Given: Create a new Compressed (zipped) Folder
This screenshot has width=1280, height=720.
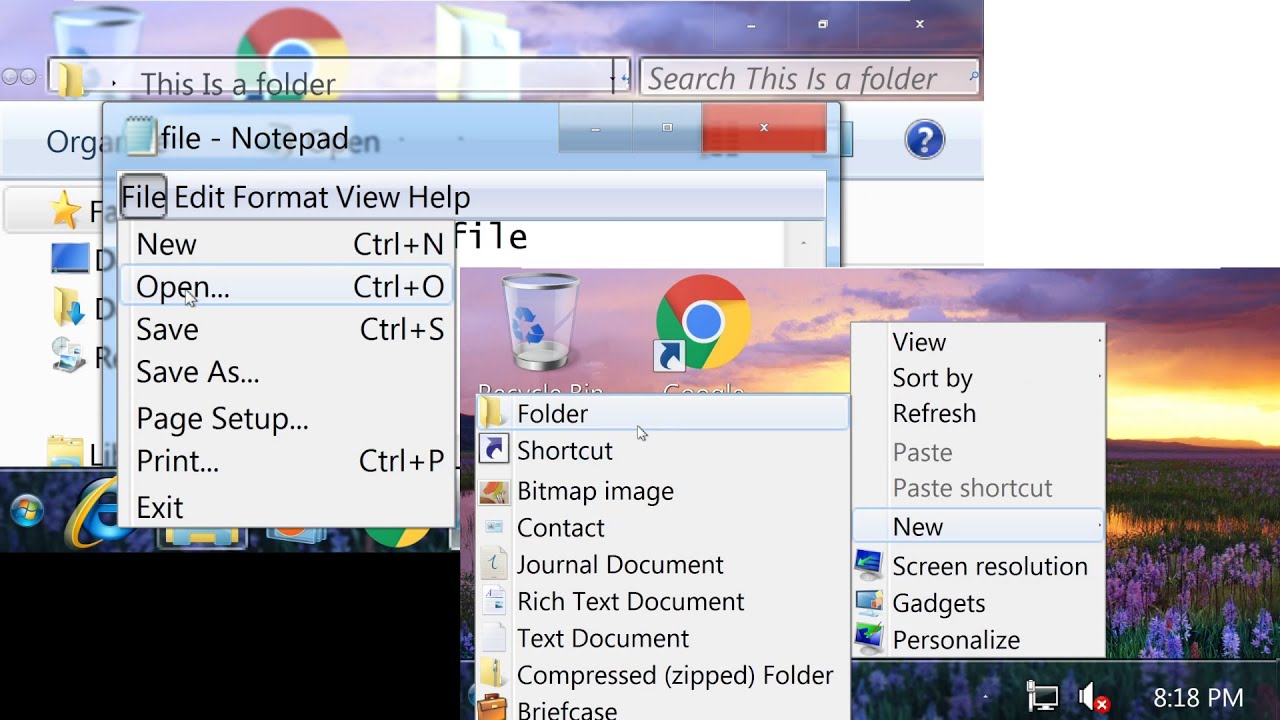Looking at the screenshot, I should (x=662, y=675).
